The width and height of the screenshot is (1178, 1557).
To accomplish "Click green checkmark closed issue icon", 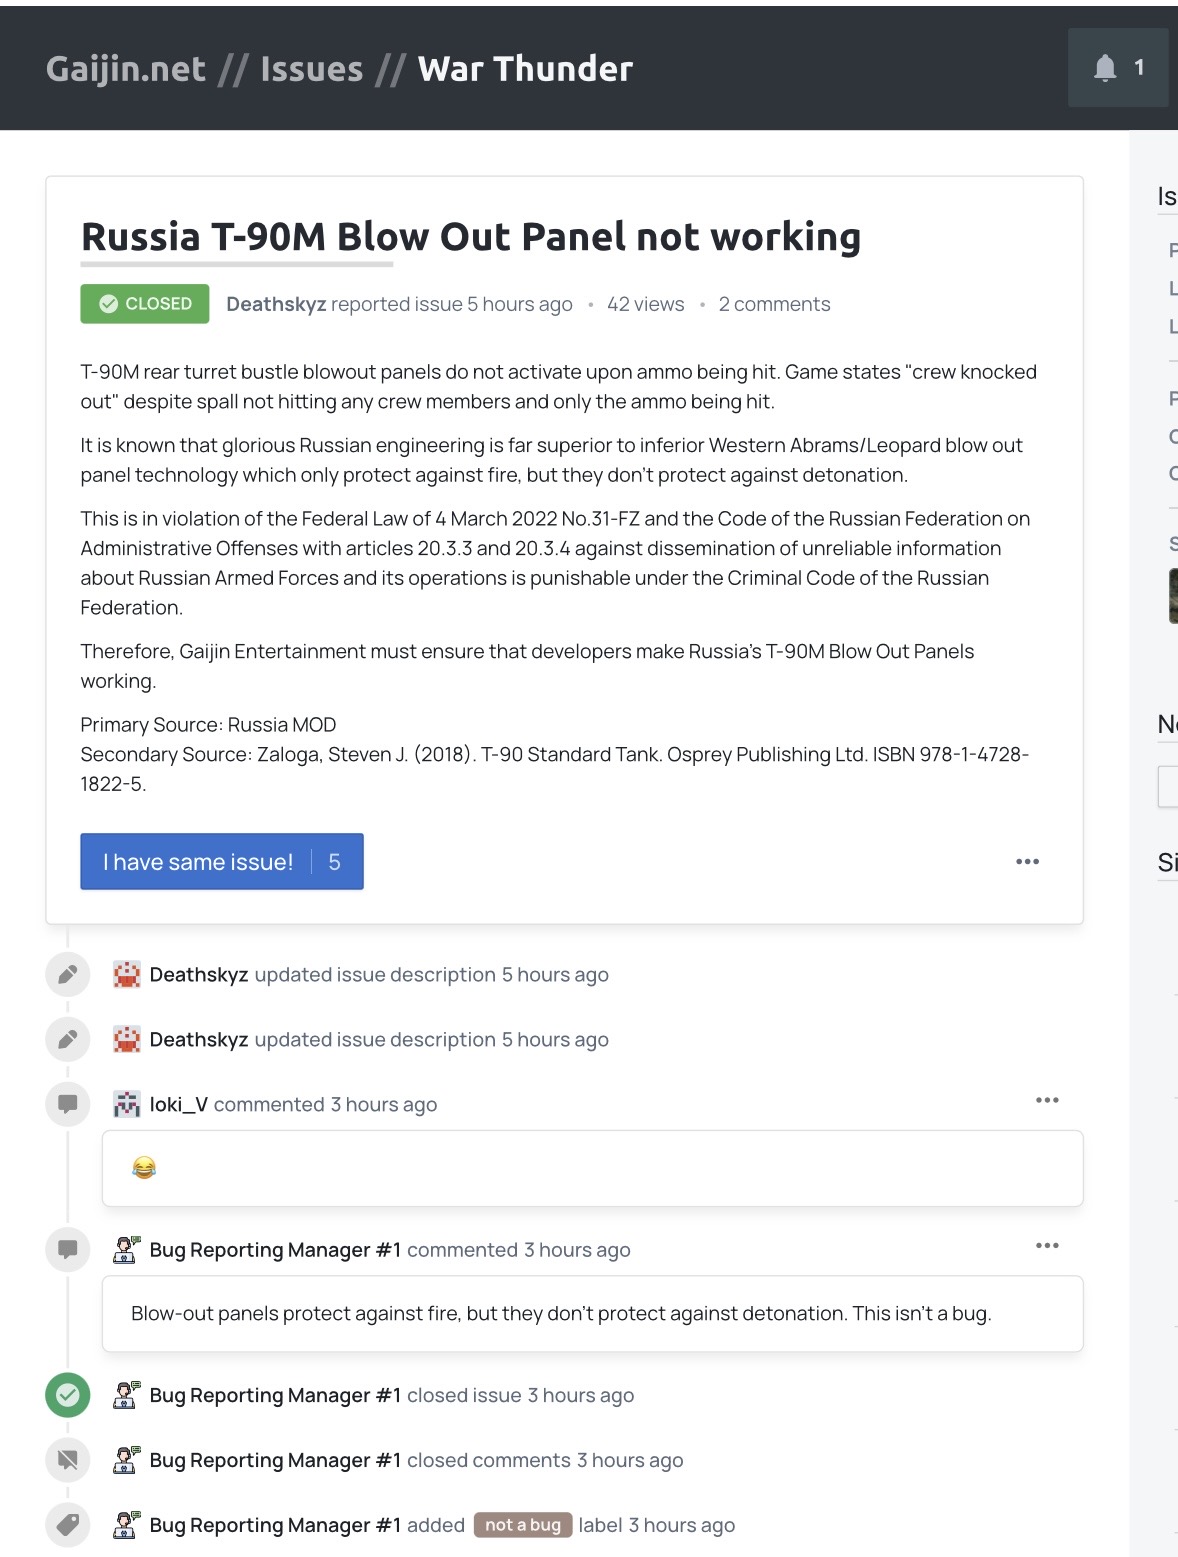I will (68, 1395).
